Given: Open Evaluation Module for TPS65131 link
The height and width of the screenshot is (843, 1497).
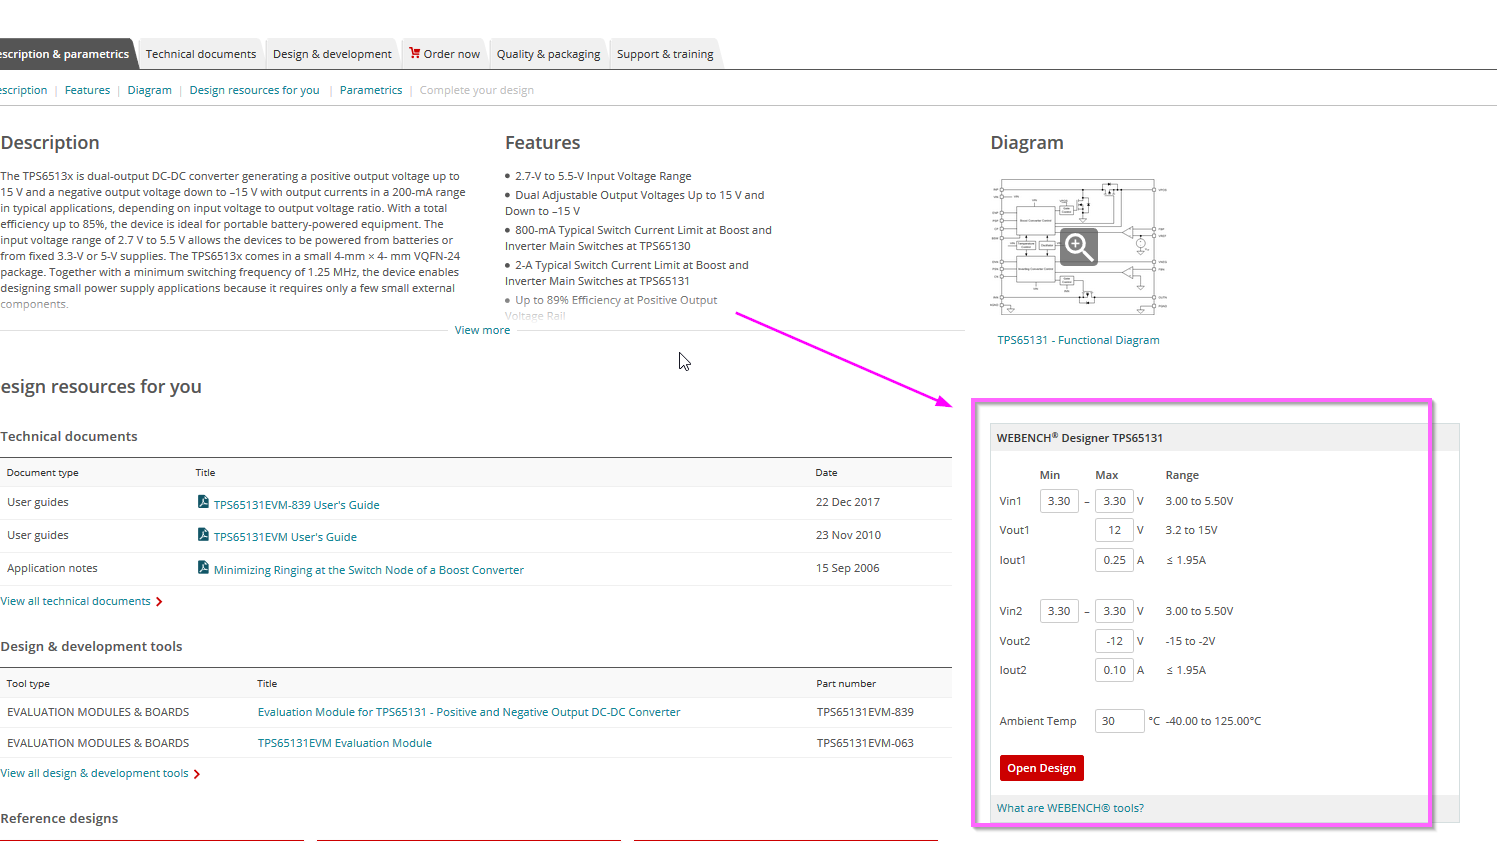Looking at the screenshot, I should (x=469, y=712).
